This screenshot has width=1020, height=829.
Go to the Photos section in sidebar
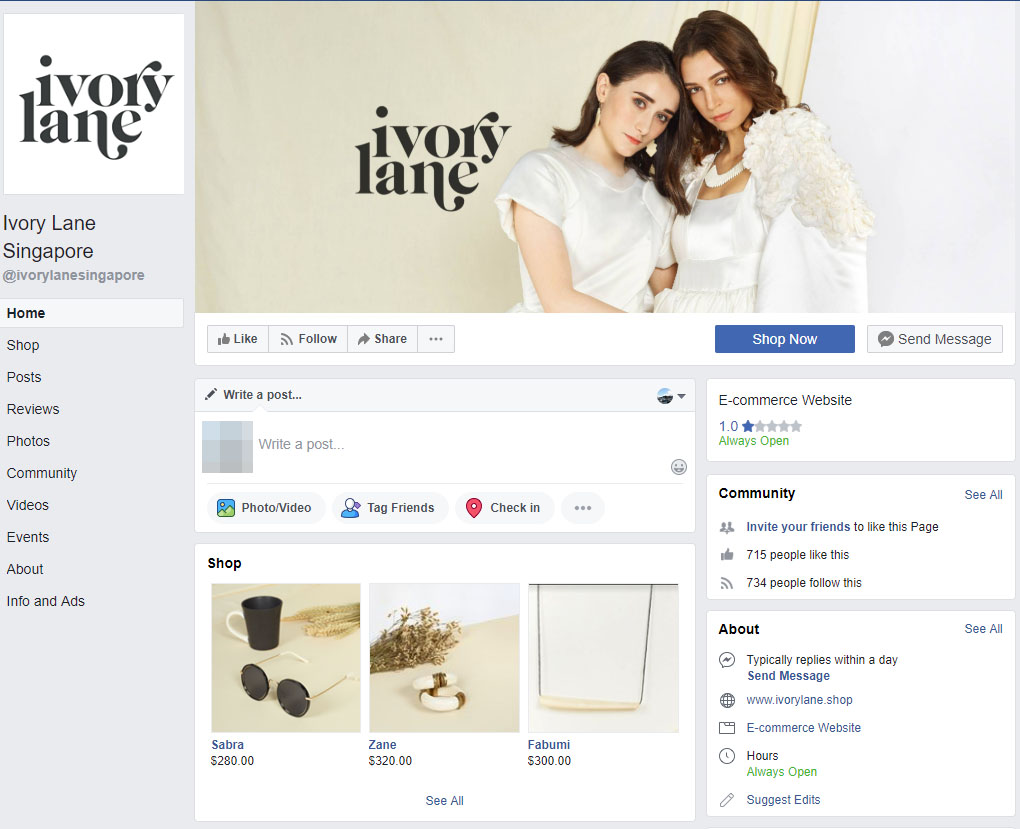[28, 441]
